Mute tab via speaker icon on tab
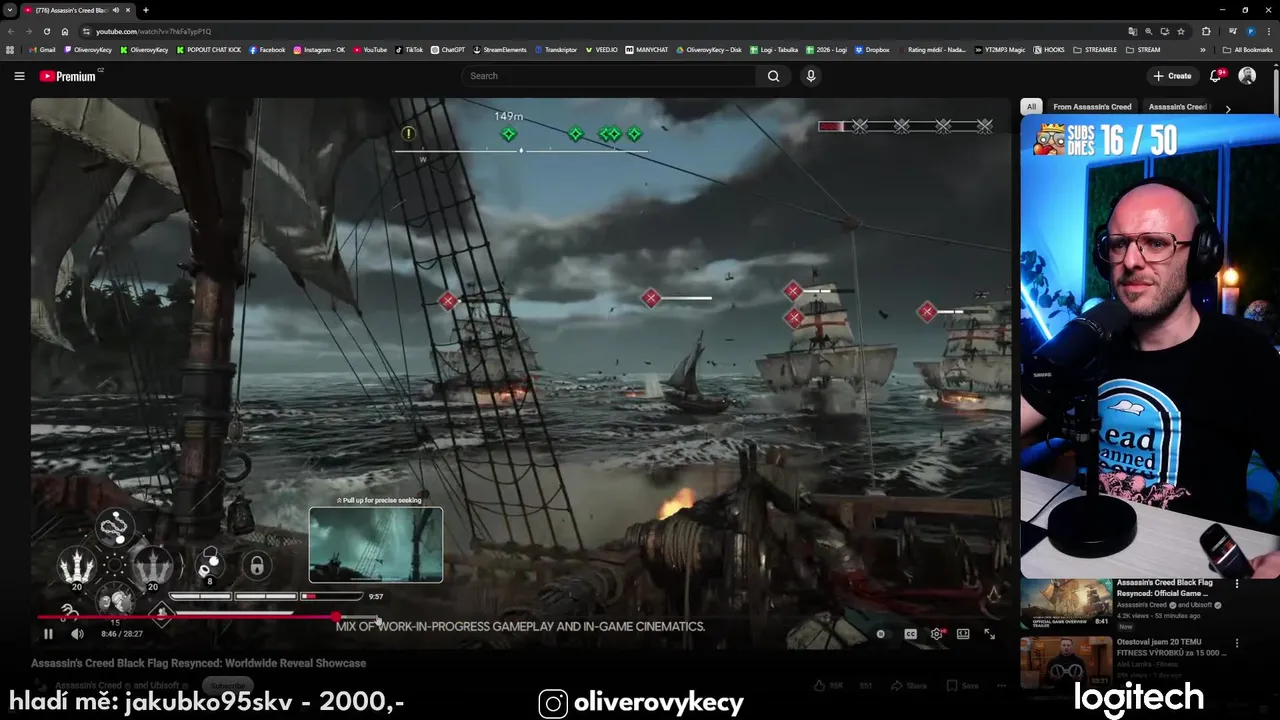 [116, 10]
